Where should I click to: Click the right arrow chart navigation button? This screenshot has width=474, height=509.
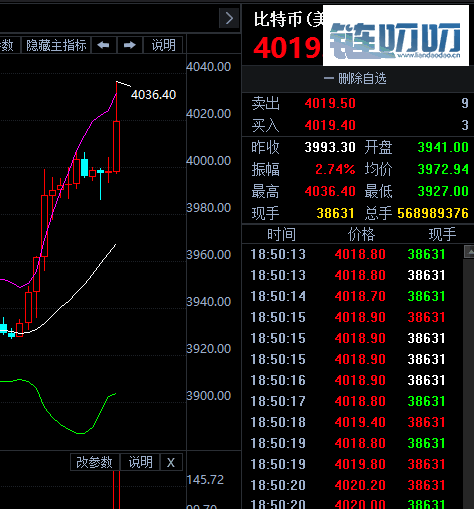point(130,45)
